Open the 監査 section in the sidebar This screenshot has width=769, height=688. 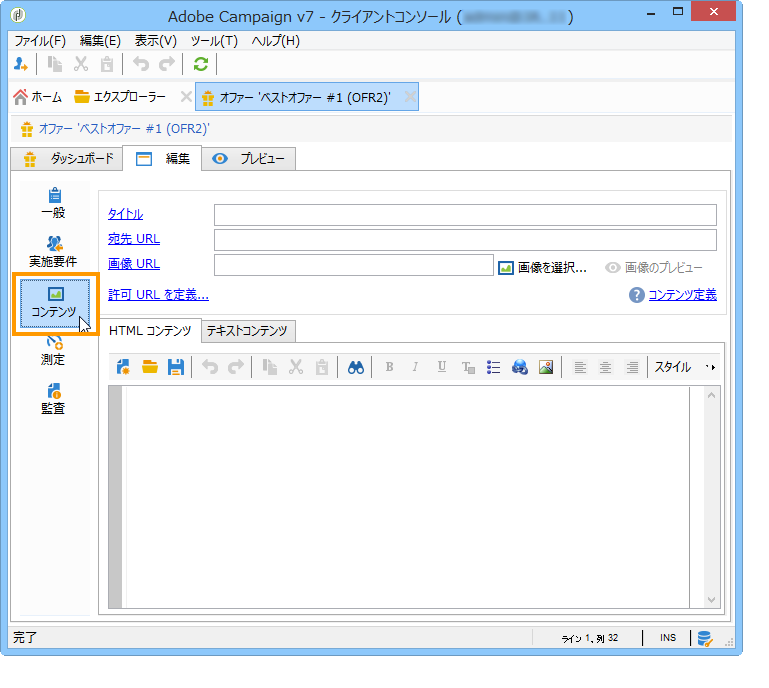click(x=53, y=399)
